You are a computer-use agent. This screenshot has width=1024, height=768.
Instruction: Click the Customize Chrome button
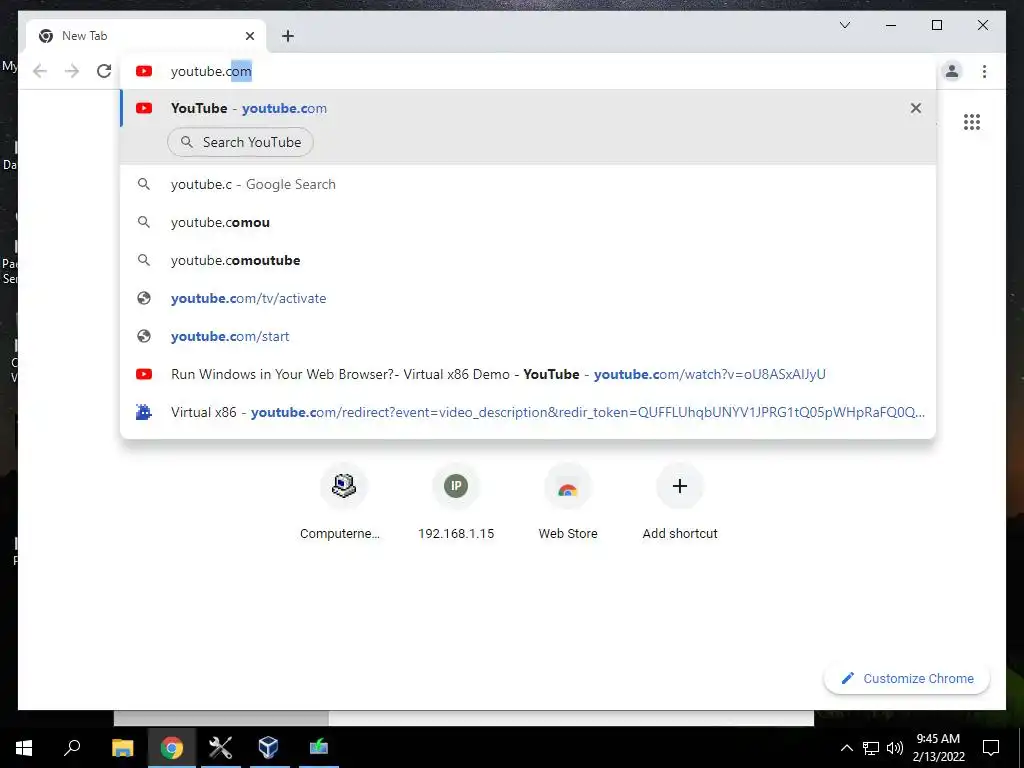point(906,679)
